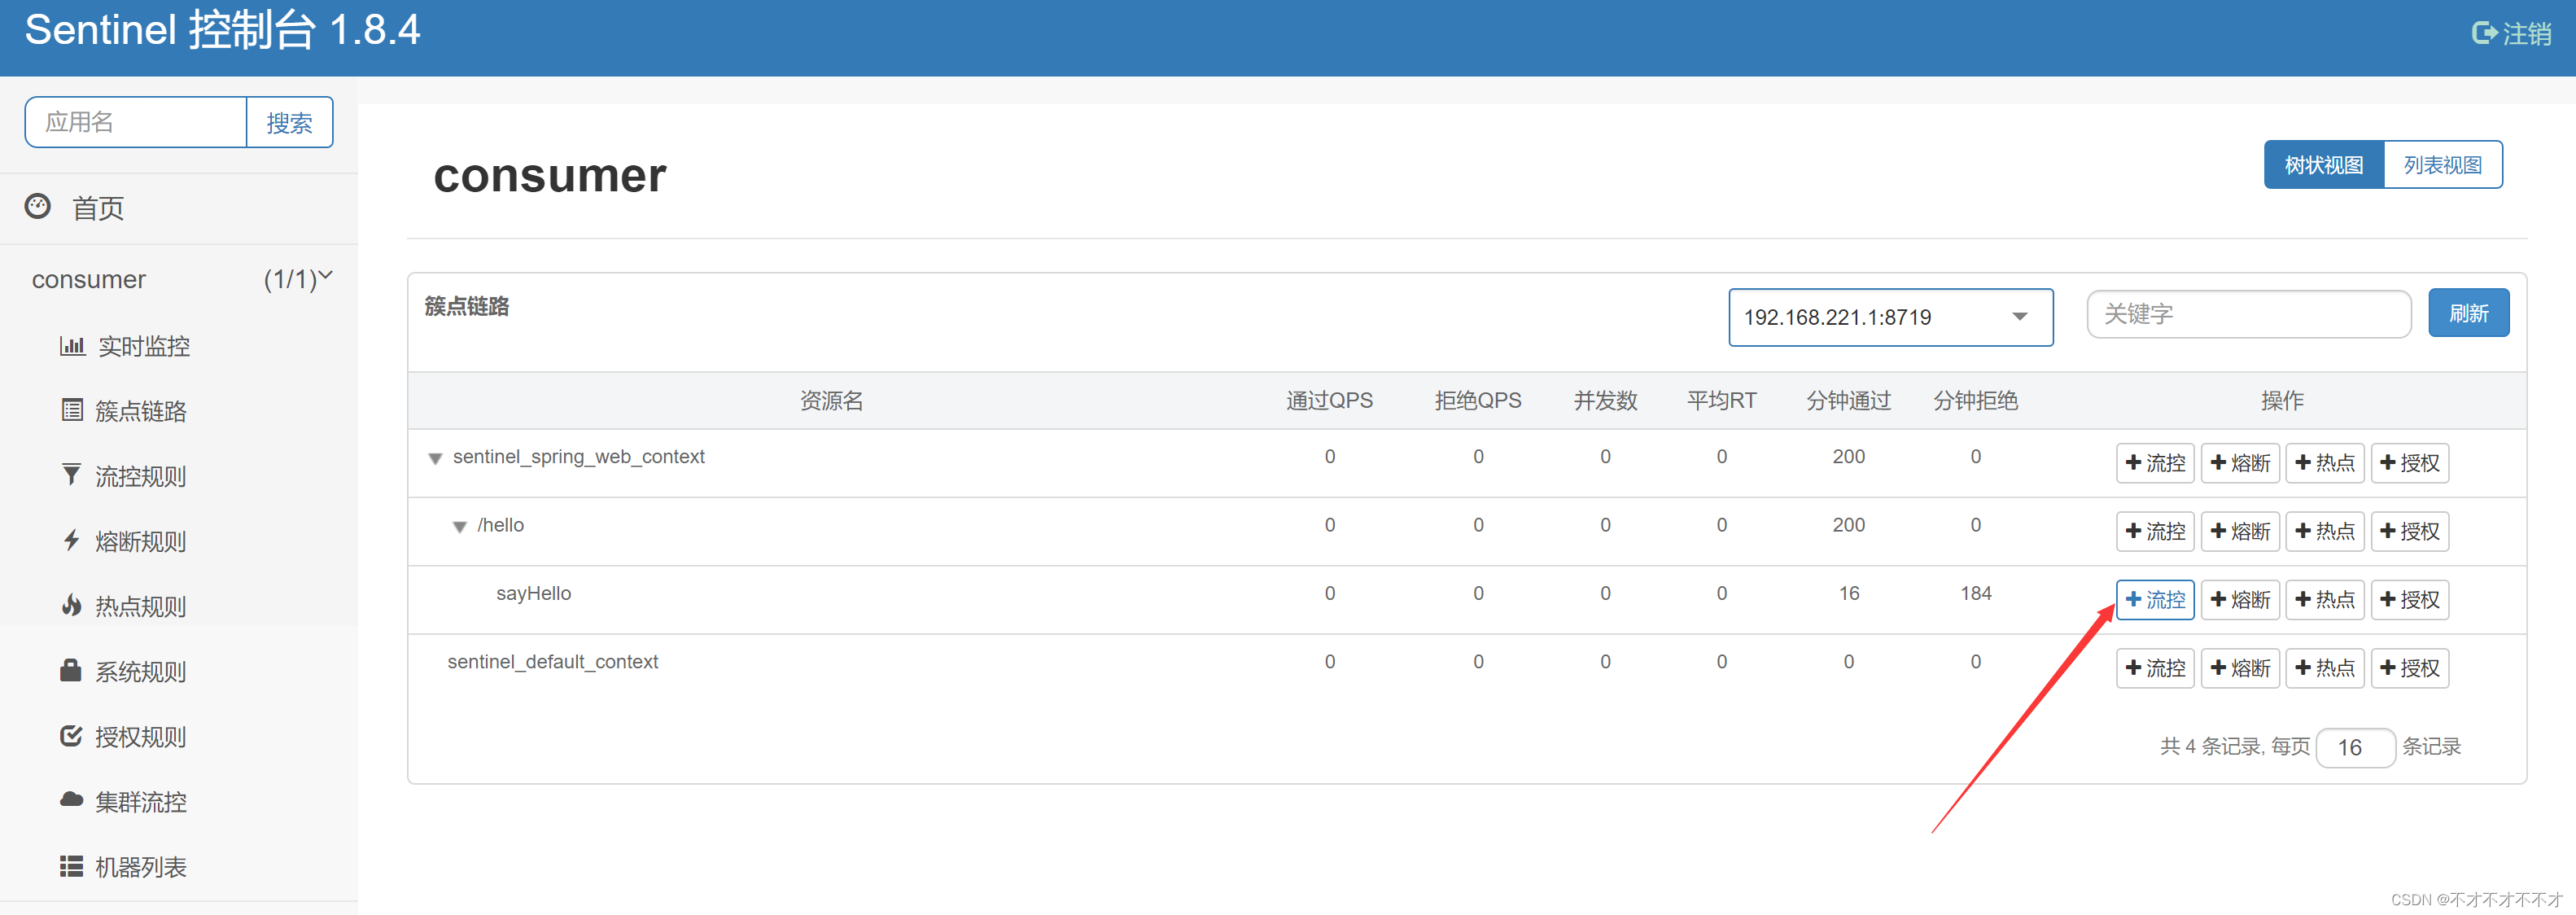Open 熔断规则 sidebar entry
2576x915 pixels.
(x=141, y=541)
